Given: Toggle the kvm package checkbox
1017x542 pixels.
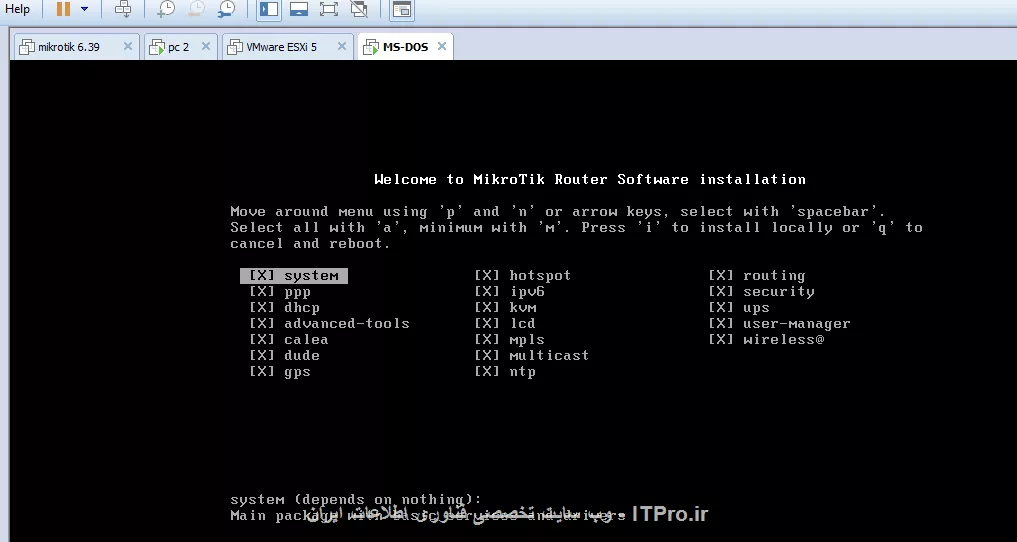Looking at the screenshot, I should [487, 308].
